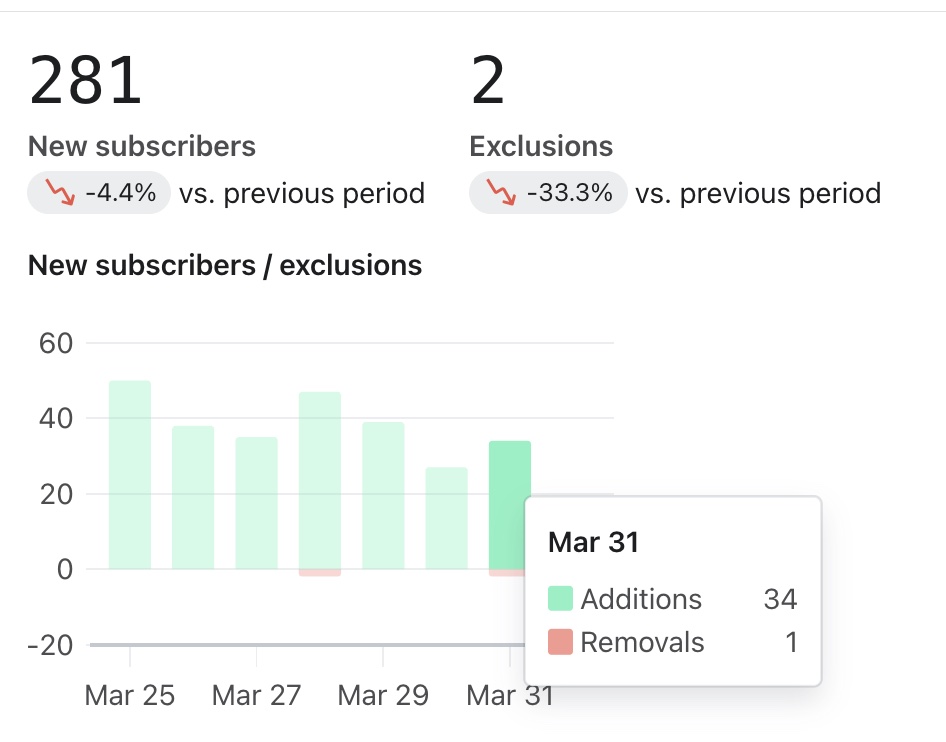Select the Mar 29 additions bar
This screenshot has height=742, width=946.
[x=383, y=495]
